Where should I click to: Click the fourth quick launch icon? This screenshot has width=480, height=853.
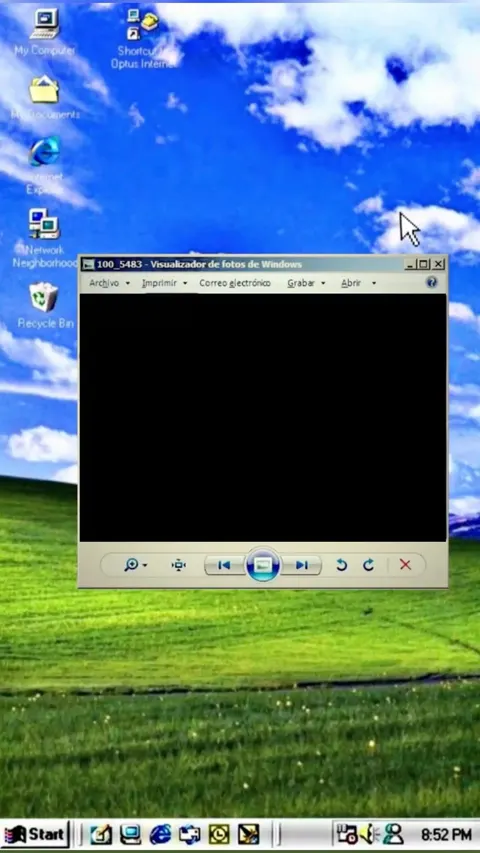(189, 835)
